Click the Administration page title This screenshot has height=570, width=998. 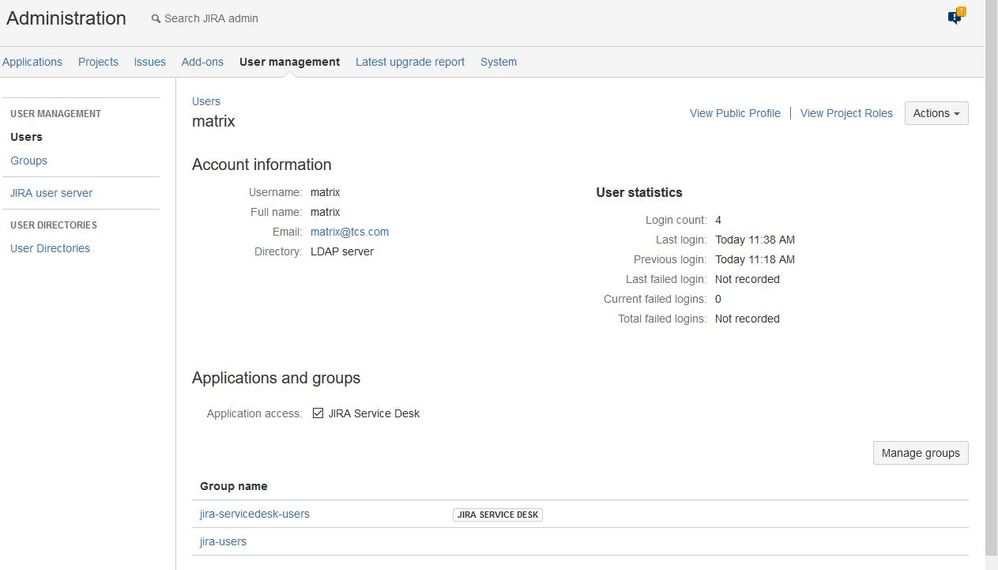coord(66,18)
